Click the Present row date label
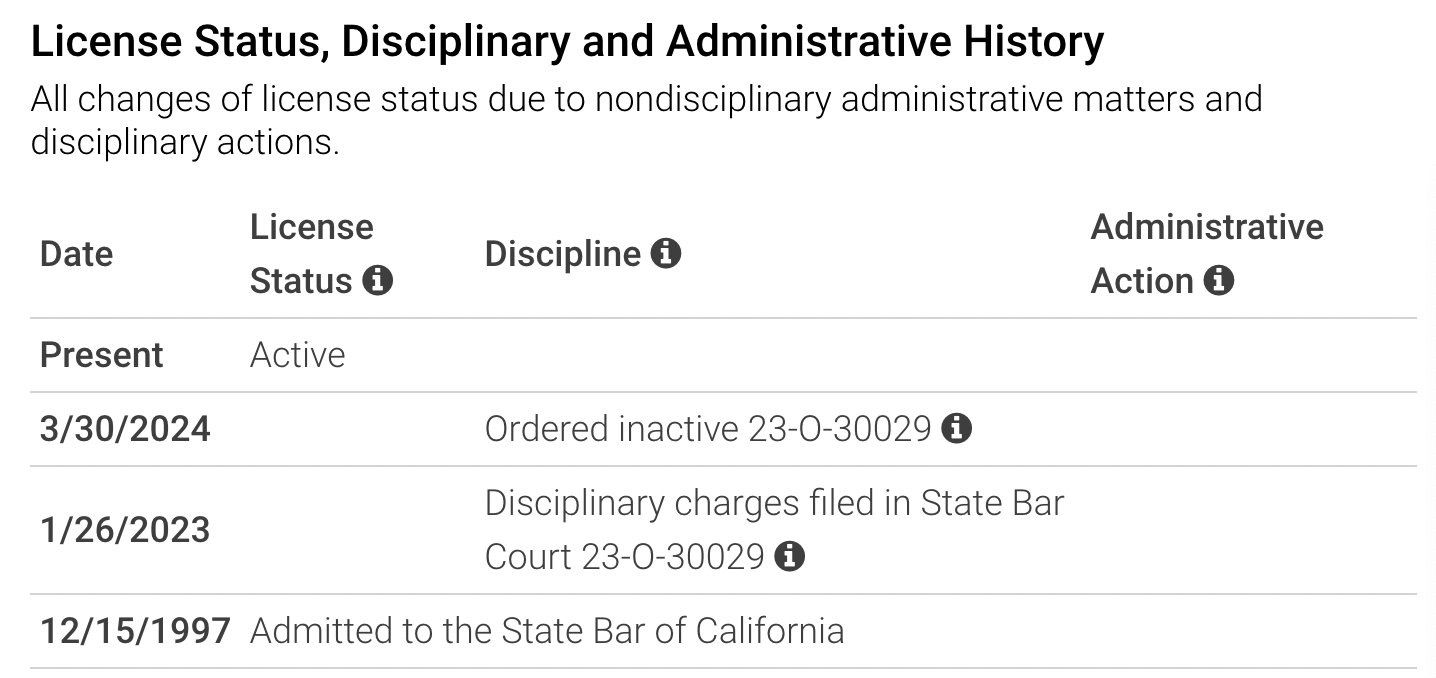 pos(101,355)
